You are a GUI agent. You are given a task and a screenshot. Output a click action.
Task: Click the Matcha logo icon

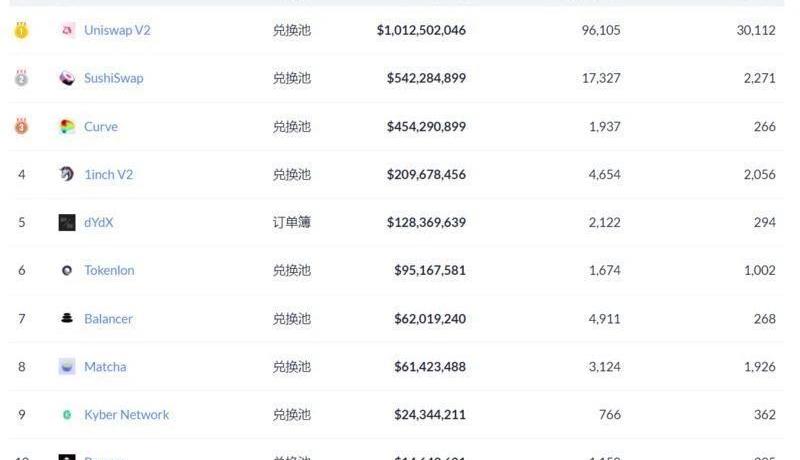(x=67, y=367)
